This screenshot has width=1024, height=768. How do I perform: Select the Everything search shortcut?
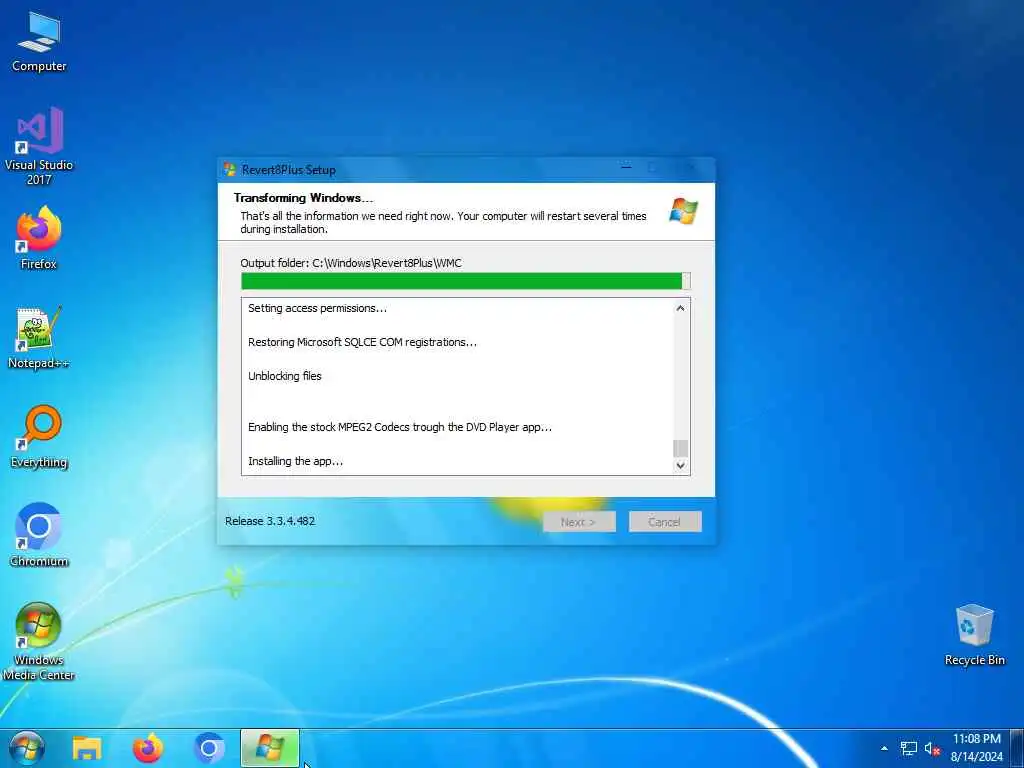(x=39, y=438)
